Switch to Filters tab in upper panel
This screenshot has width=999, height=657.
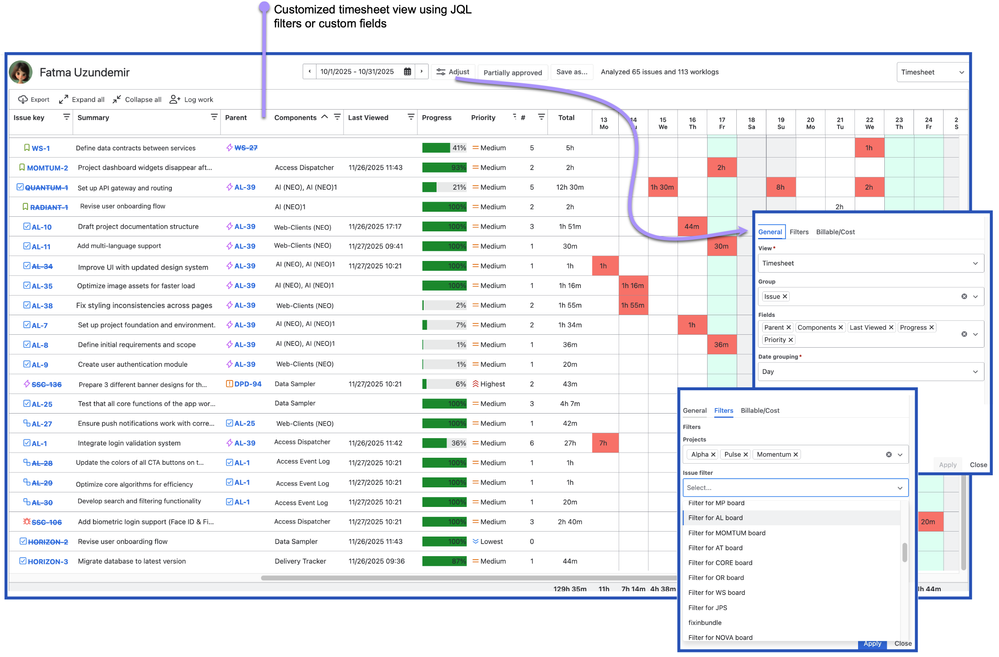tap(799, 232)
